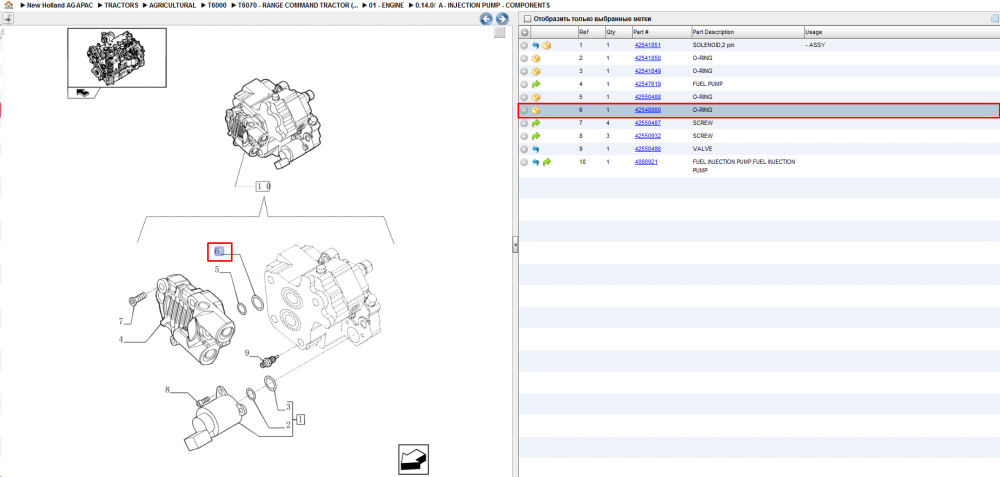Screen dimensions: 1000x477
Task: Click the '- ASSY' usage cell
Action: [816, 45]
